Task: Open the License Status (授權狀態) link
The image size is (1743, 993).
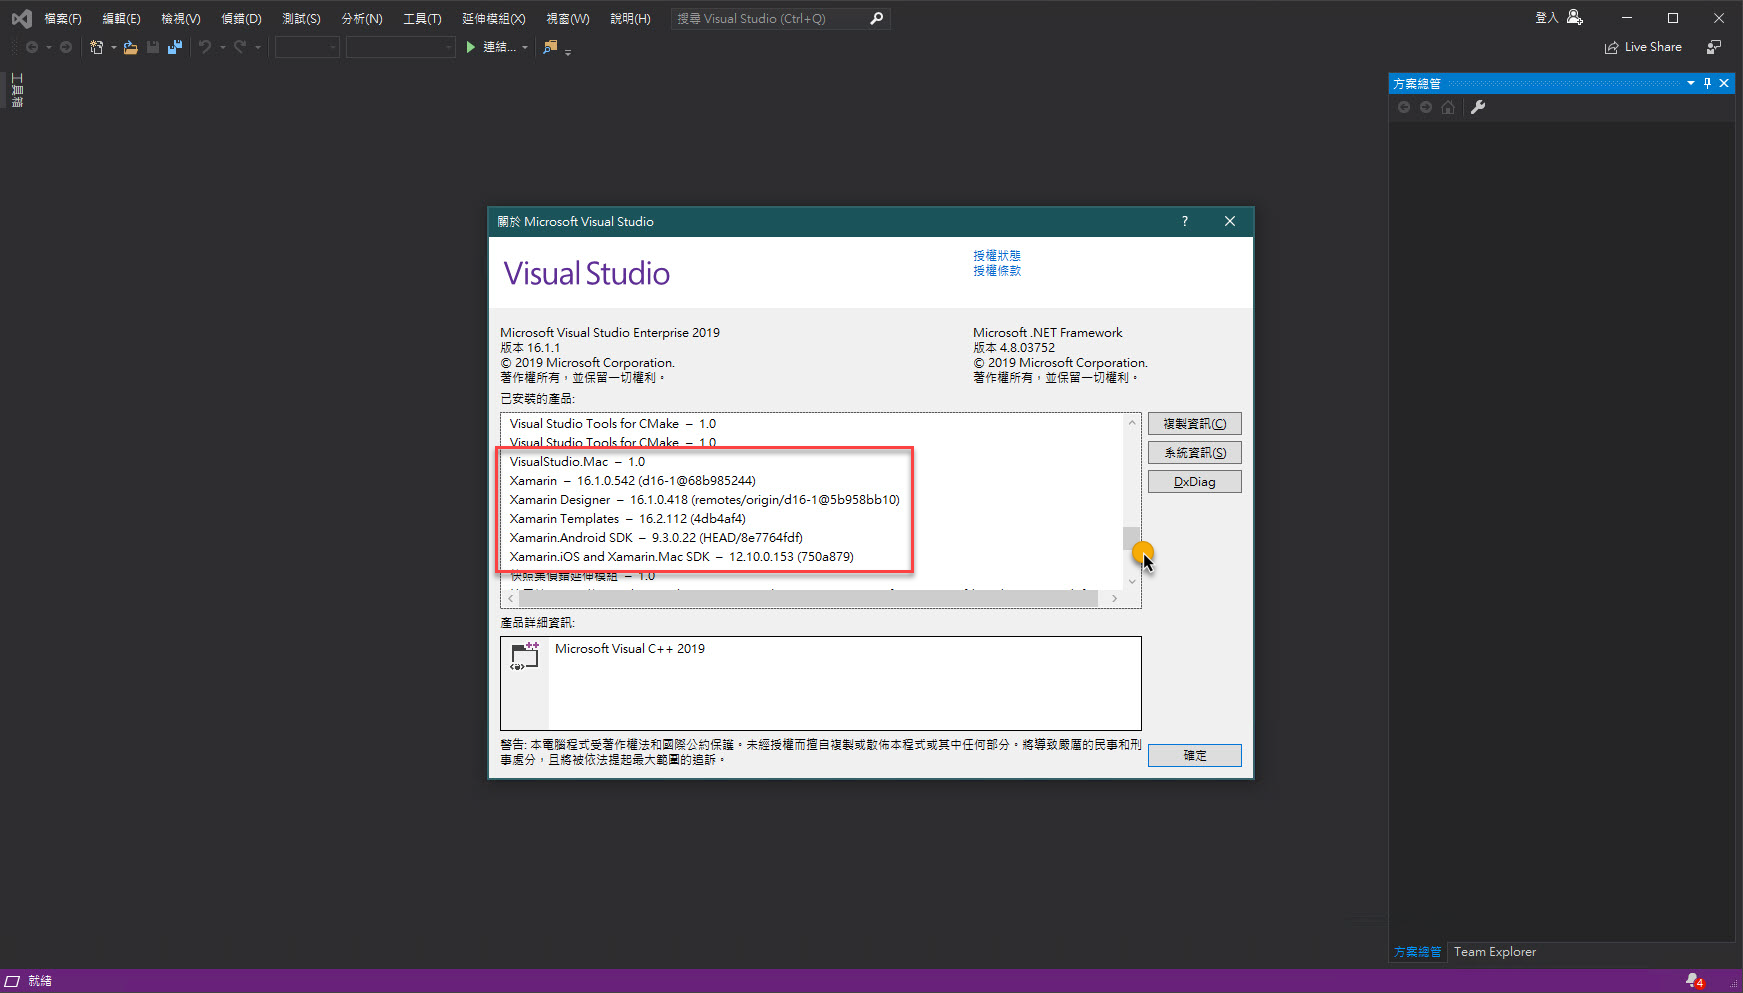Action: pos(997,256)
